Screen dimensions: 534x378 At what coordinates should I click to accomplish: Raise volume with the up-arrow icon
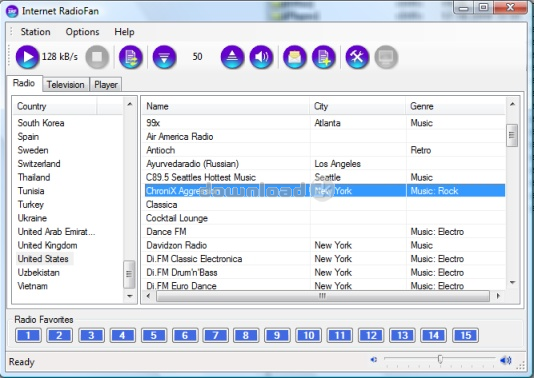click(232, 57)
